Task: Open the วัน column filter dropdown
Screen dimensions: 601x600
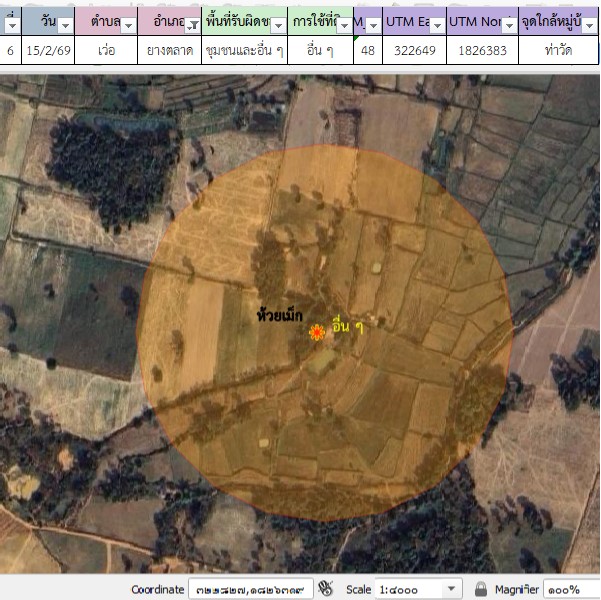Action: (67, 24)
